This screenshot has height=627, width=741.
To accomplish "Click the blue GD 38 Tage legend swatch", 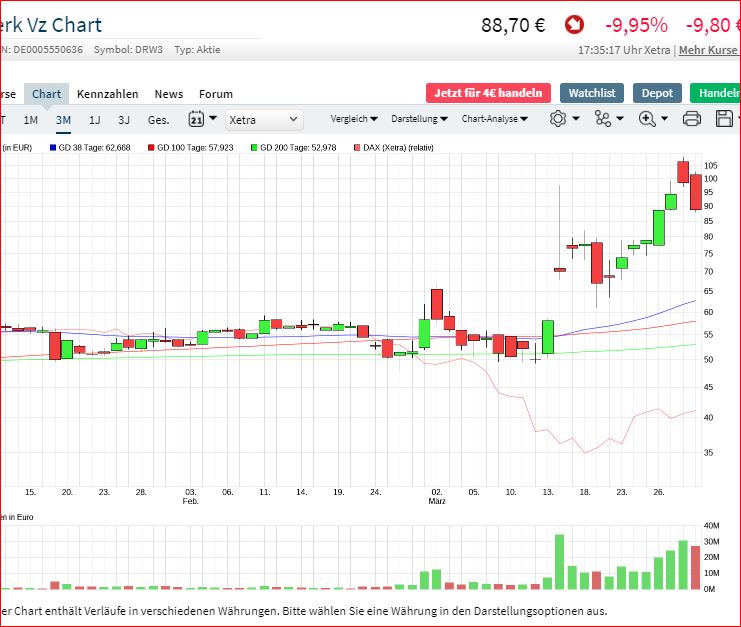I will [53, 148].
